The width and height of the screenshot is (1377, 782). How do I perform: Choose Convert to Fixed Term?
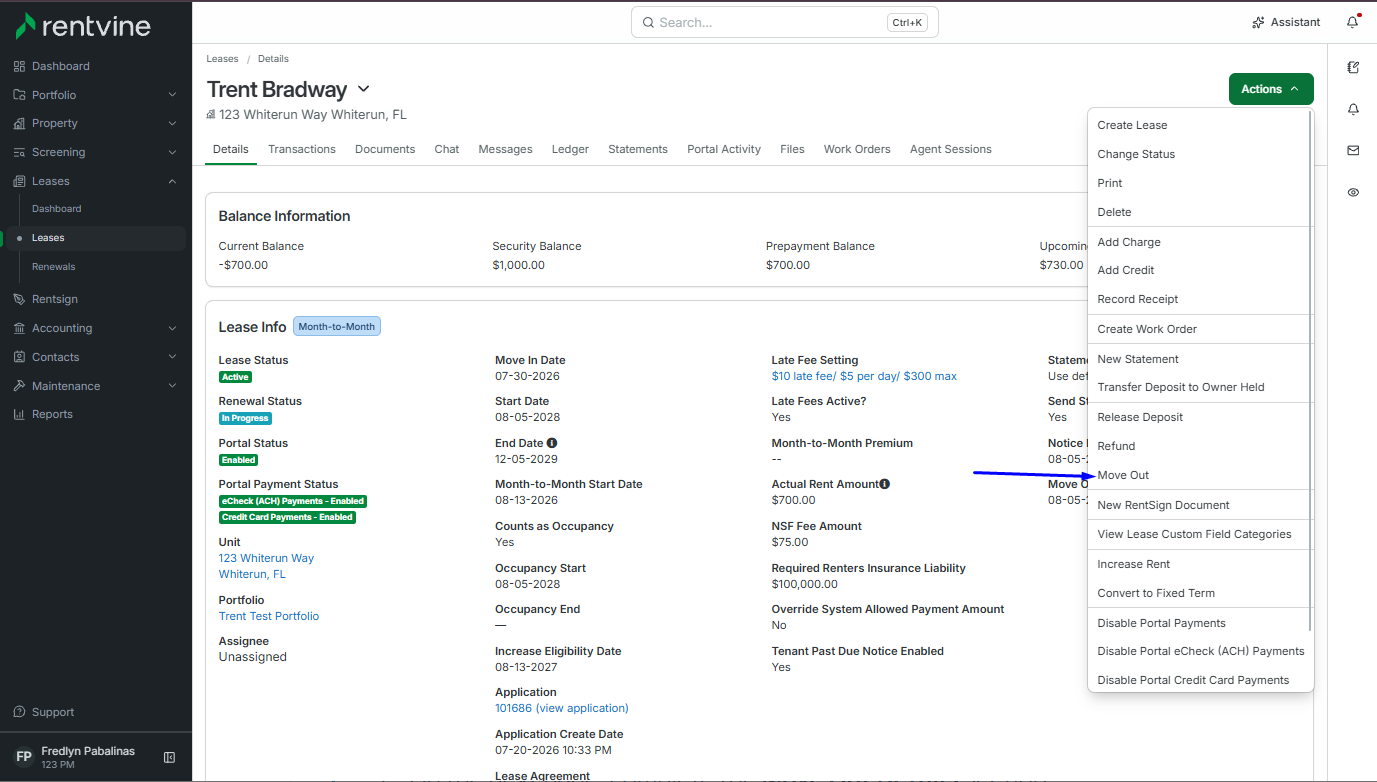[1156, 593]
